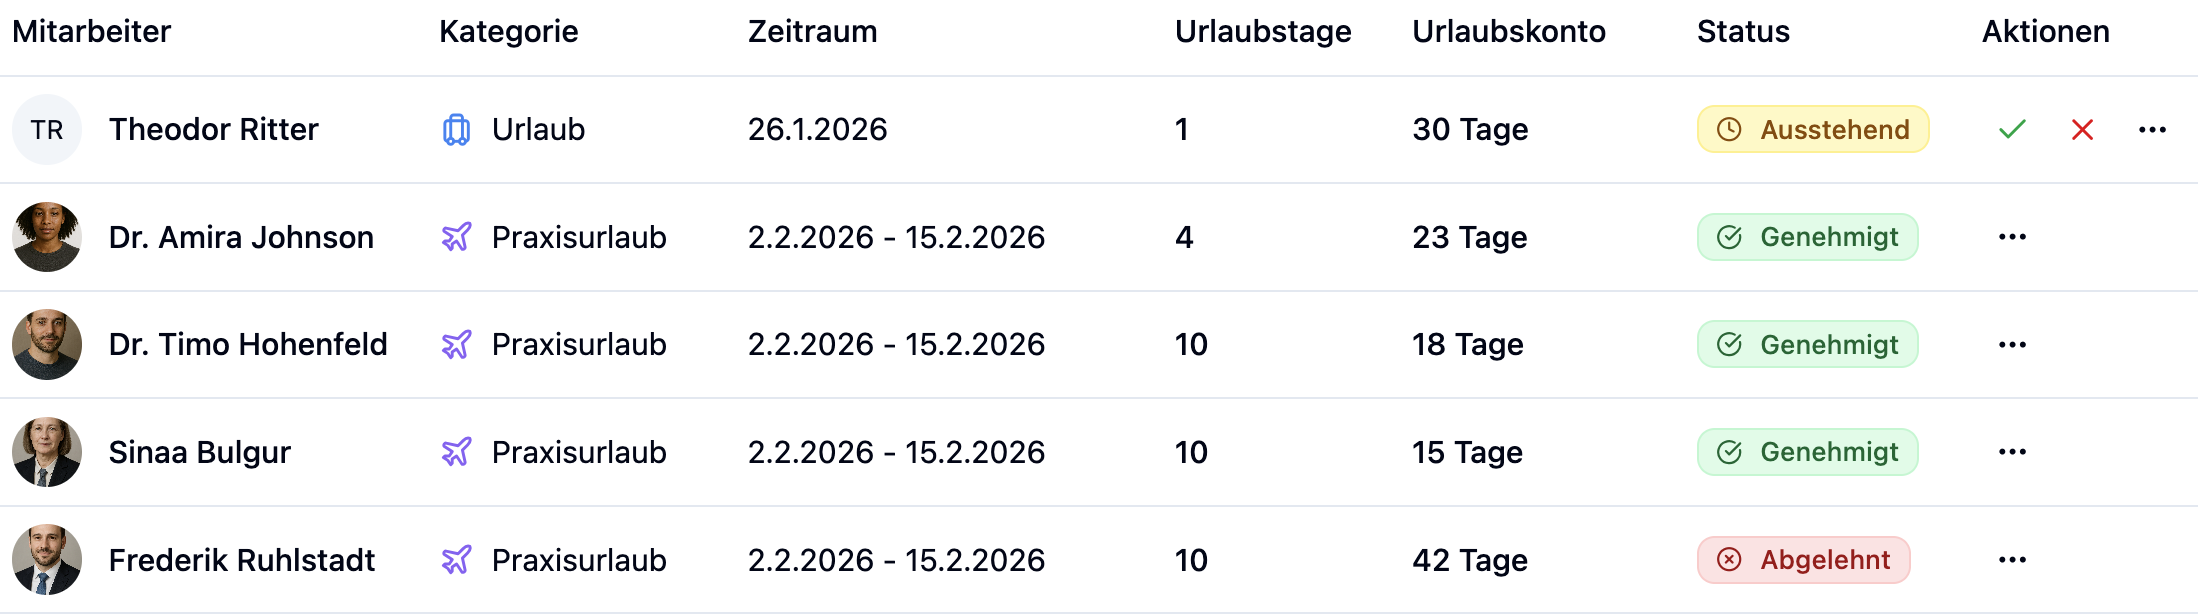The height and width of the screenshot is (614, 2198).
Task: Click Frederik Ruhlstadt's avatar
Action: [x=47, y=560]
